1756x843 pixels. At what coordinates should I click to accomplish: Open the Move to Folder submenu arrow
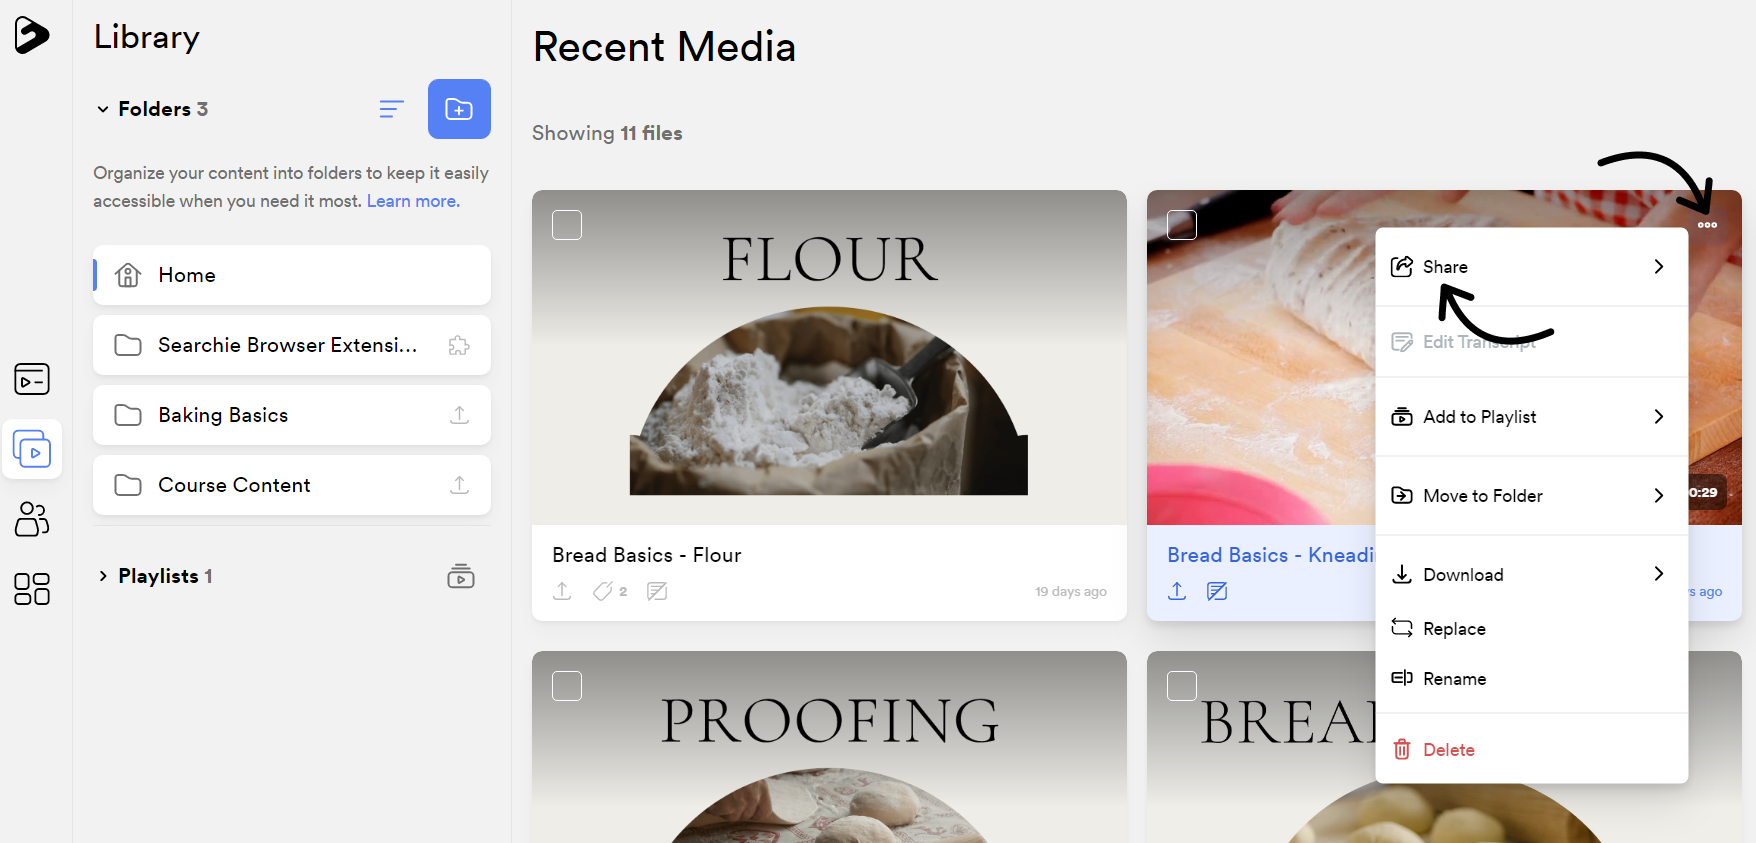click(1659, 496)
